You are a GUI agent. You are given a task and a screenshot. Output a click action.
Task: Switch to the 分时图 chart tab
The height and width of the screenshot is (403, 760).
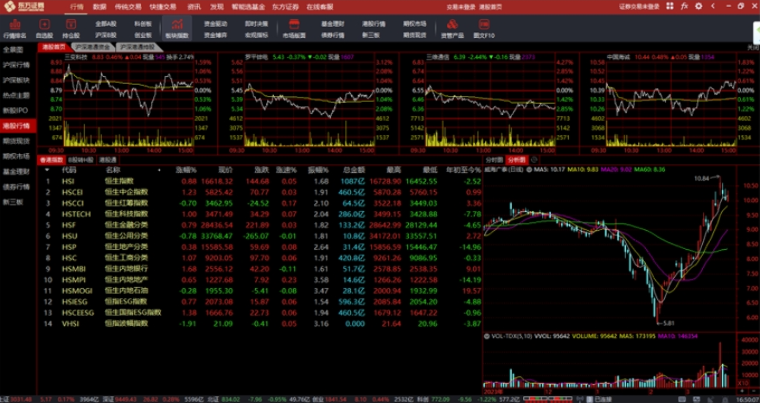tap(494, 159)
